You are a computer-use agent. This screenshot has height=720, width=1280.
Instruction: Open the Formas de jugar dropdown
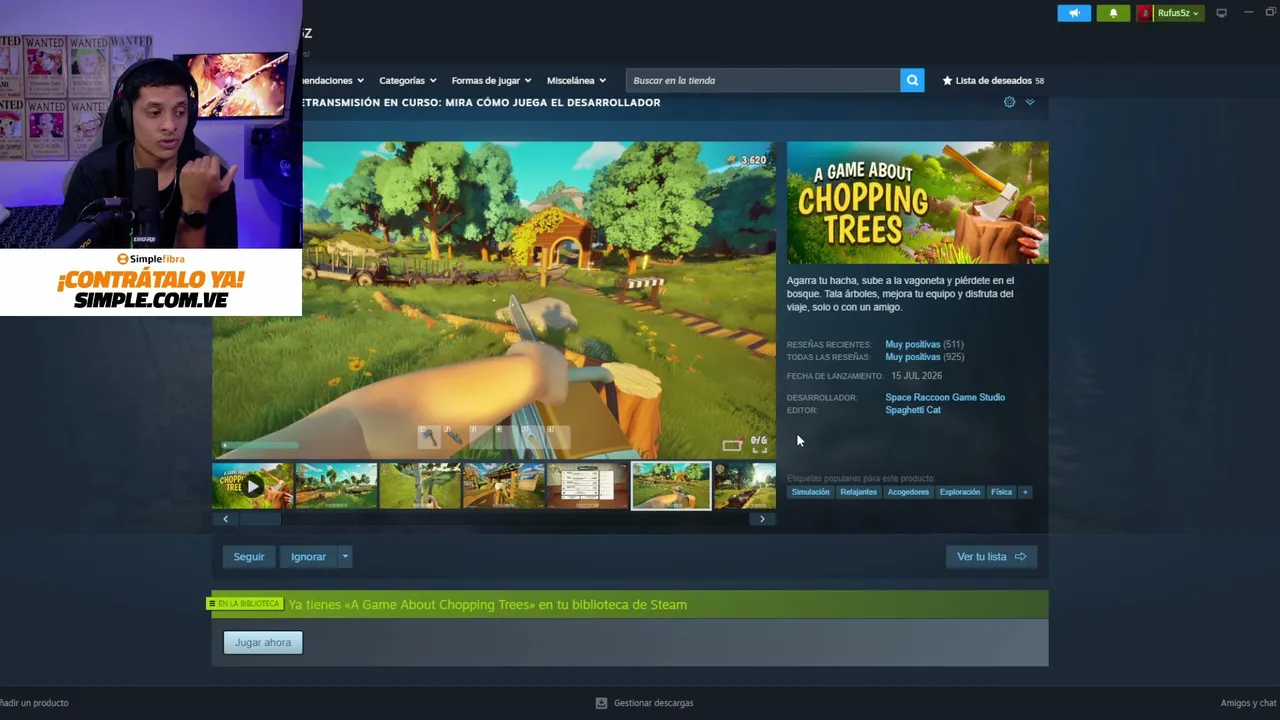coord(491,80)
